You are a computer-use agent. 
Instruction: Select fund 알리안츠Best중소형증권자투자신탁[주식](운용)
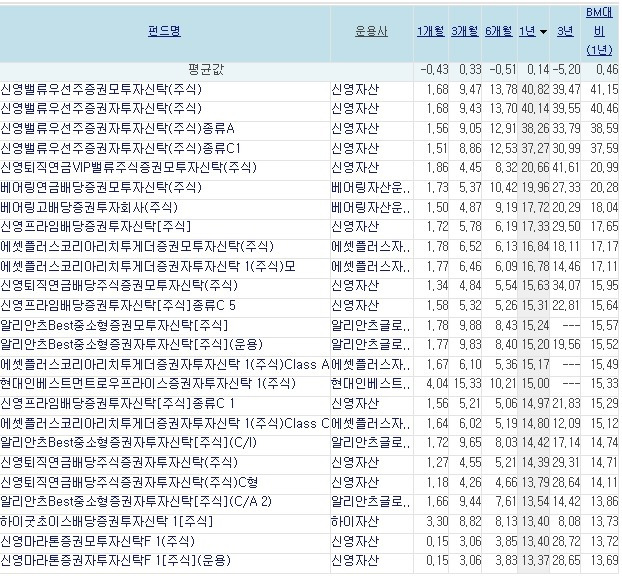coord(131,344)
